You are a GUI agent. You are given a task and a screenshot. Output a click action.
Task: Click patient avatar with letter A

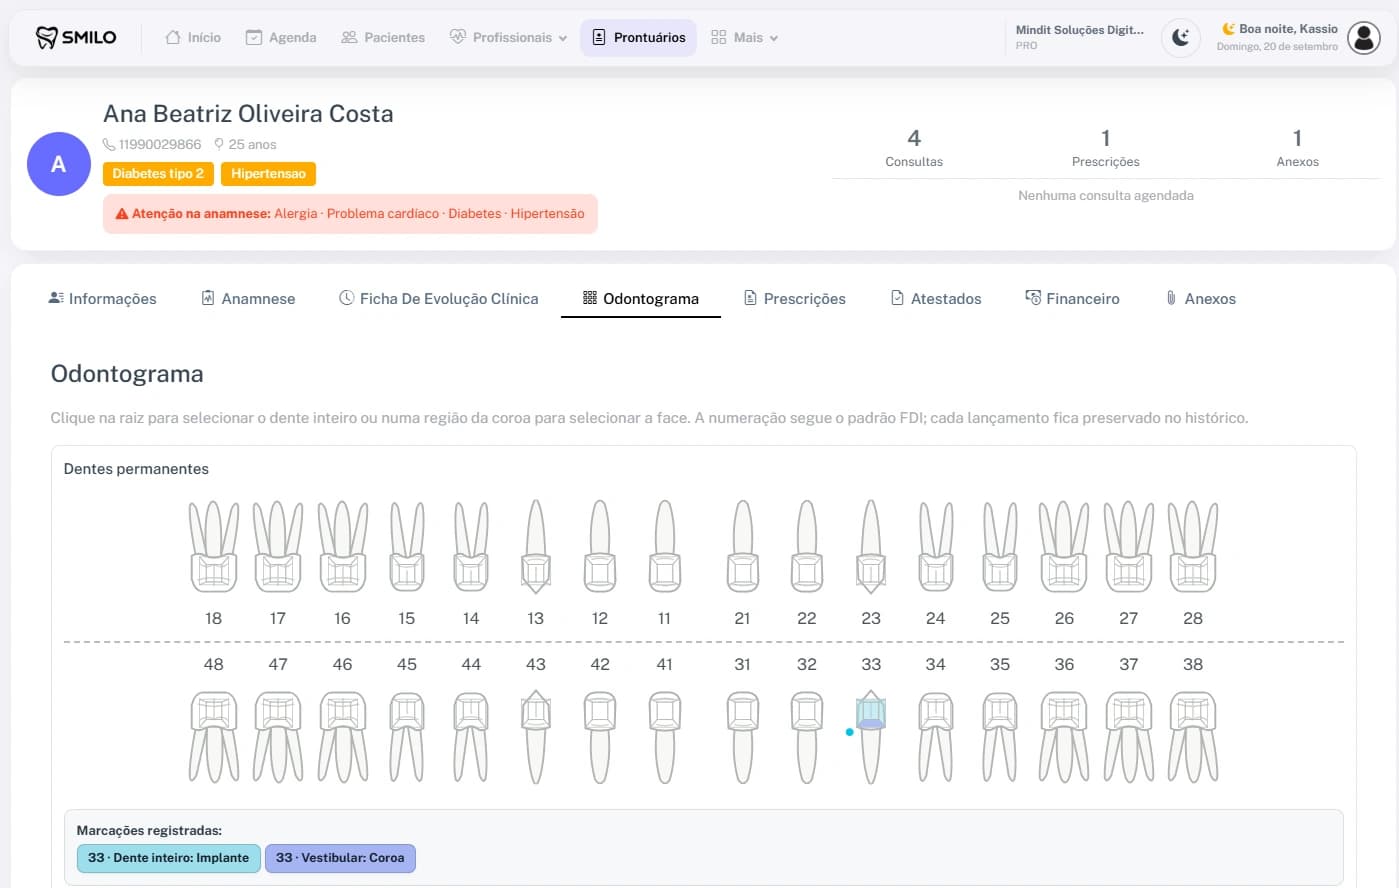tap(59, 164)
